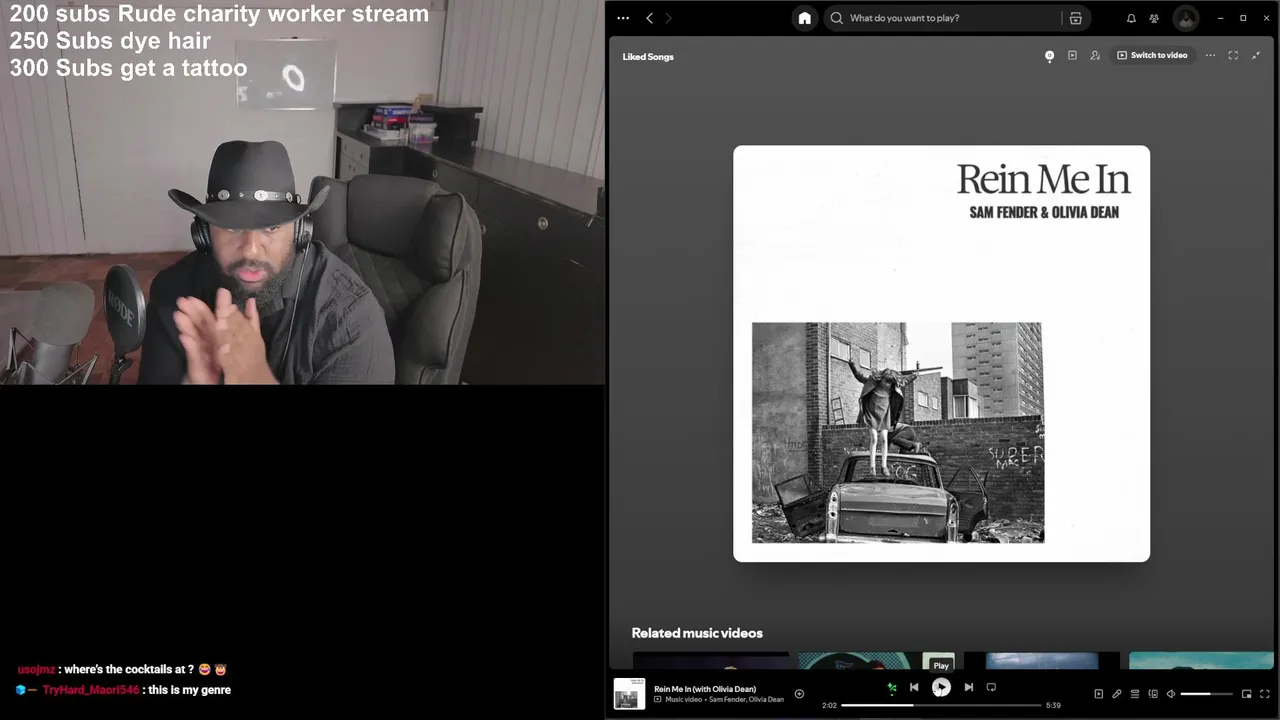Mute playback with the speaker icon

pos(1171,694)
